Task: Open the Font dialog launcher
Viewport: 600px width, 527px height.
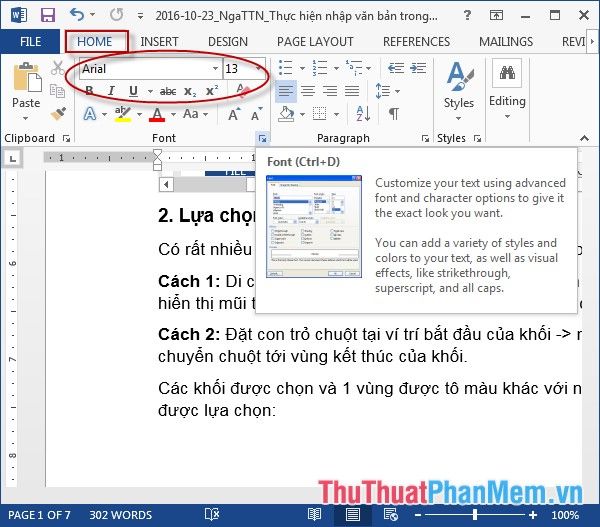Action: (262, 138)
